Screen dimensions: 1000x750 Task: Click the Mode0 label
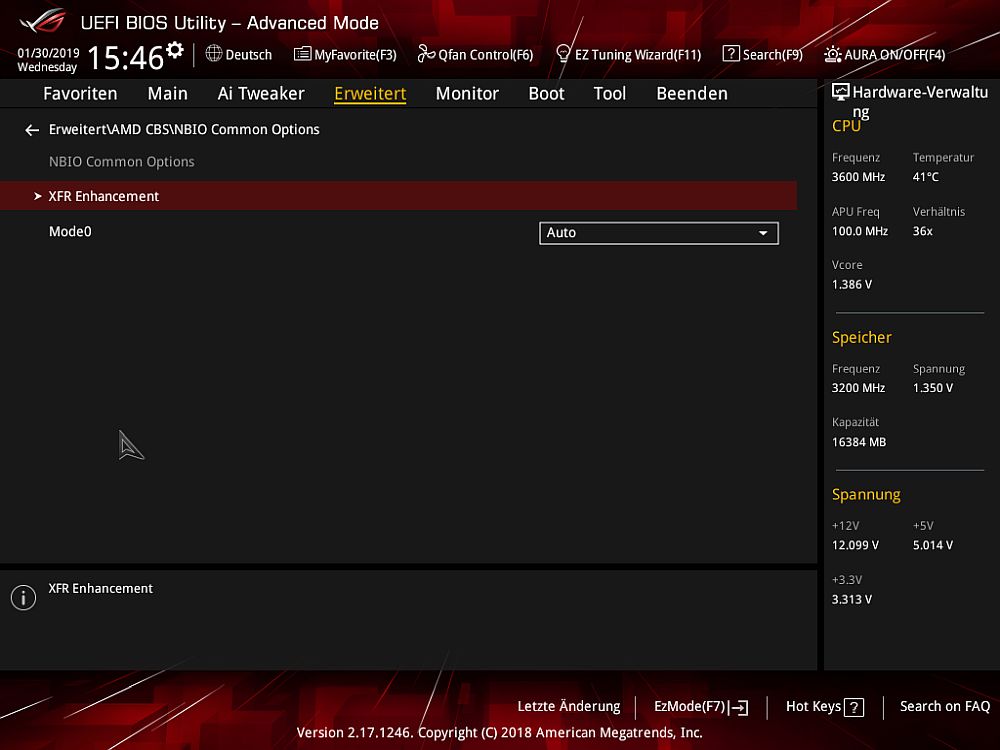coord(70,232)
